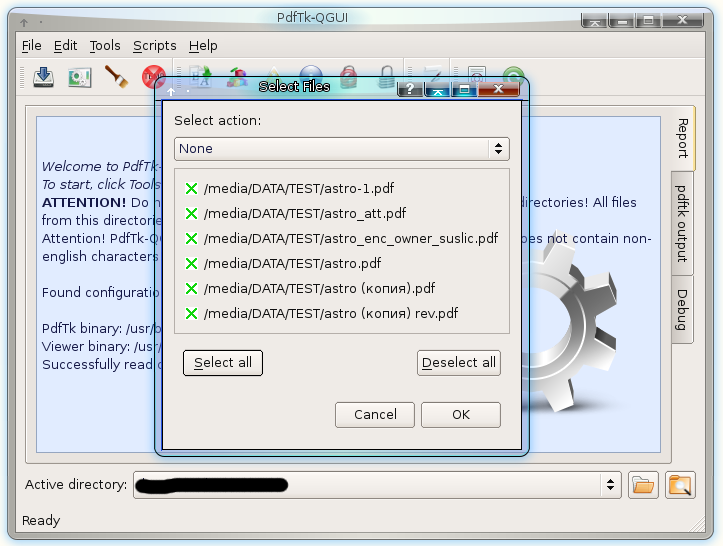Open the Help menu
Viewport: 723px width, 546px height.
click(203, 46)
